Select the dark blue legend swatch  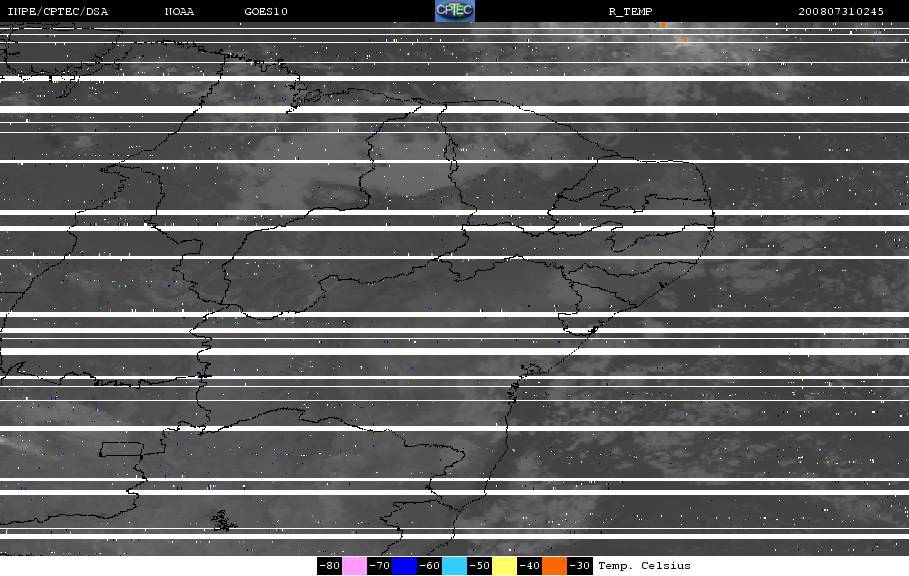[x=404, y=566]
